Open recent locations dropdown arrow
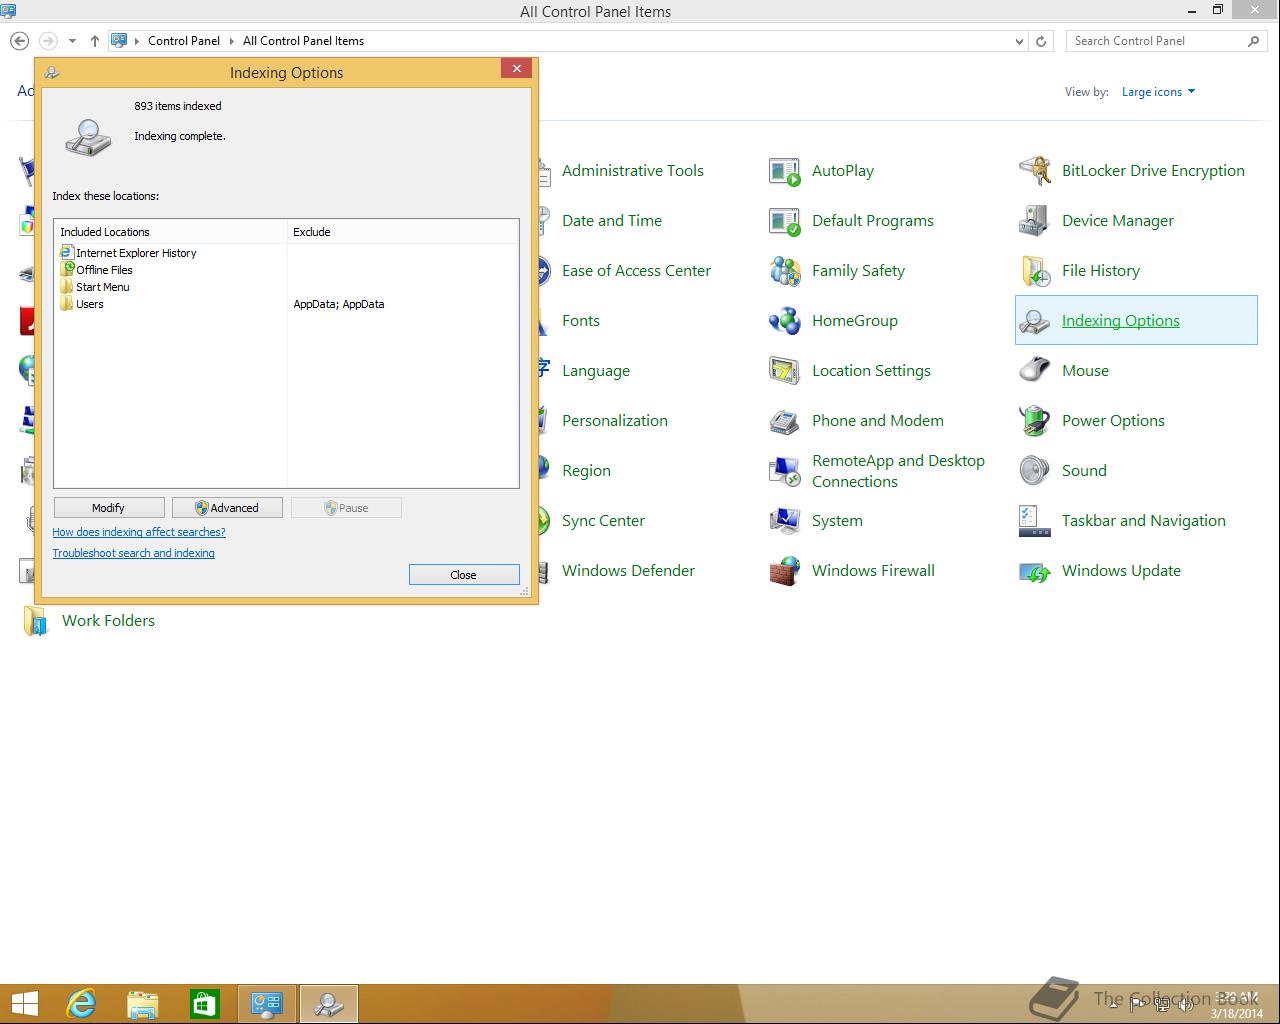Image resolution: width=1280 pixels, height=1024 pixels. coord(72,41)
